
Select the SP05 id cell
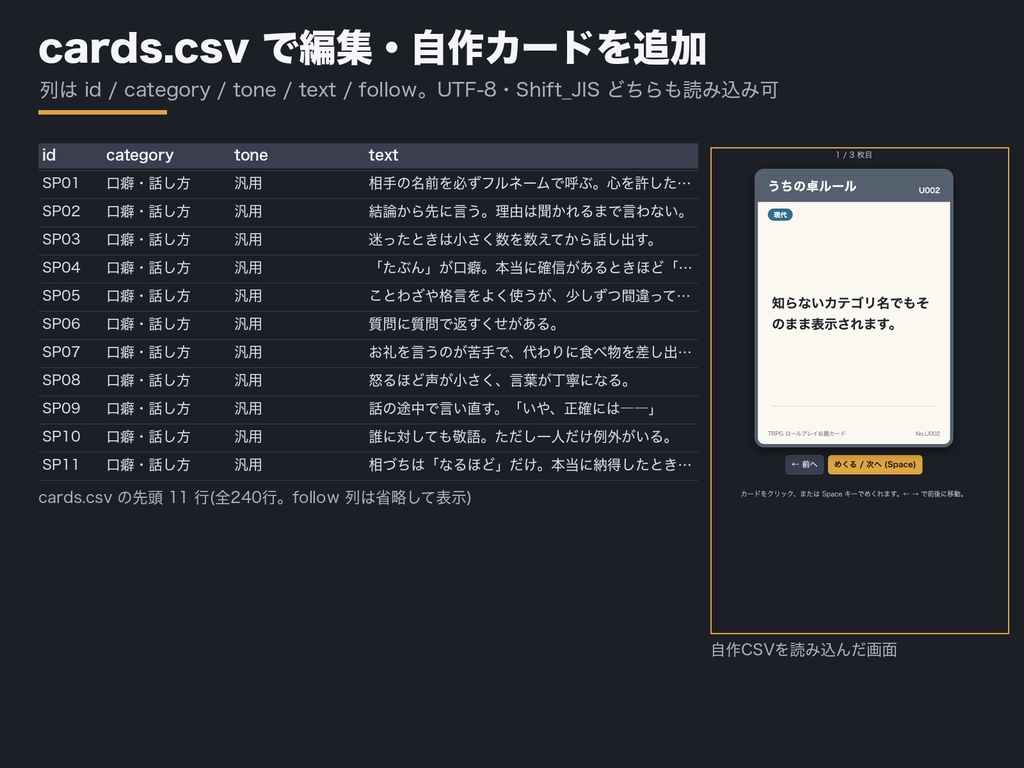tap(61, 296)
